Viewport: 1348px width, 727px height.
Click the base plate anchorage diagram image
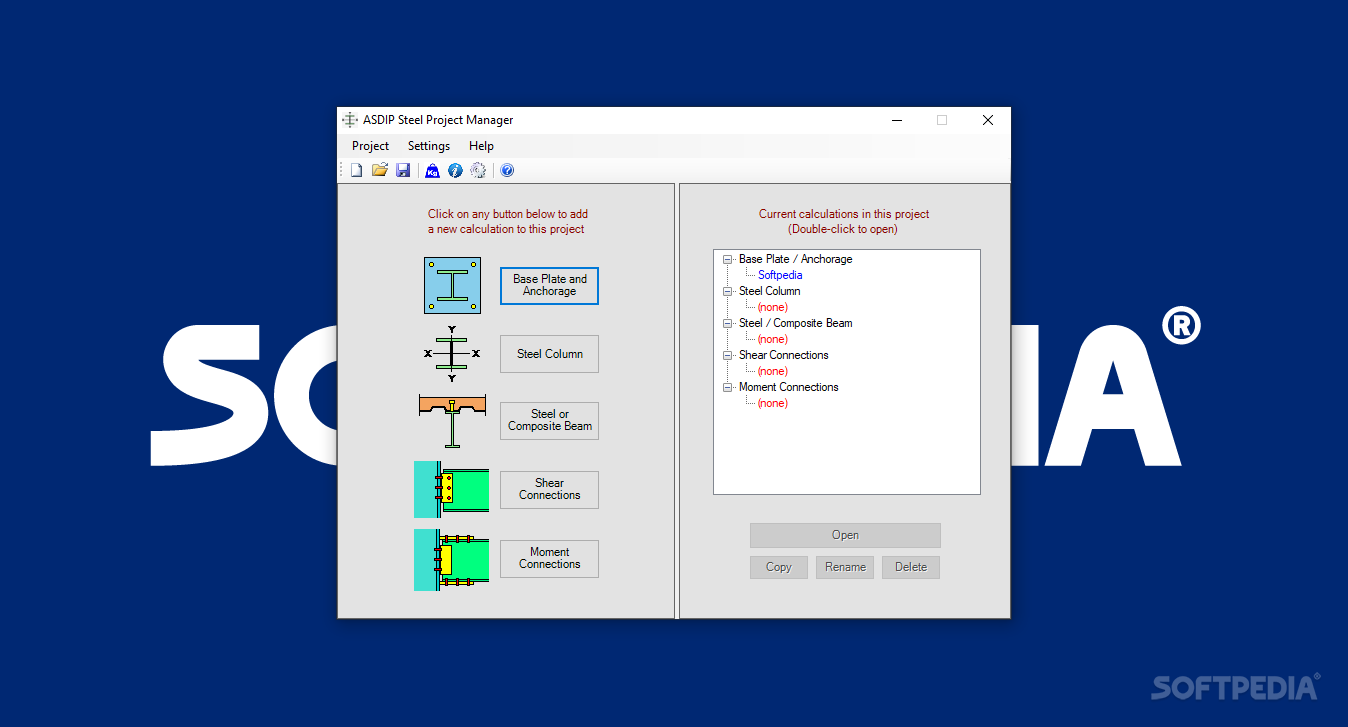click(452, 286)
